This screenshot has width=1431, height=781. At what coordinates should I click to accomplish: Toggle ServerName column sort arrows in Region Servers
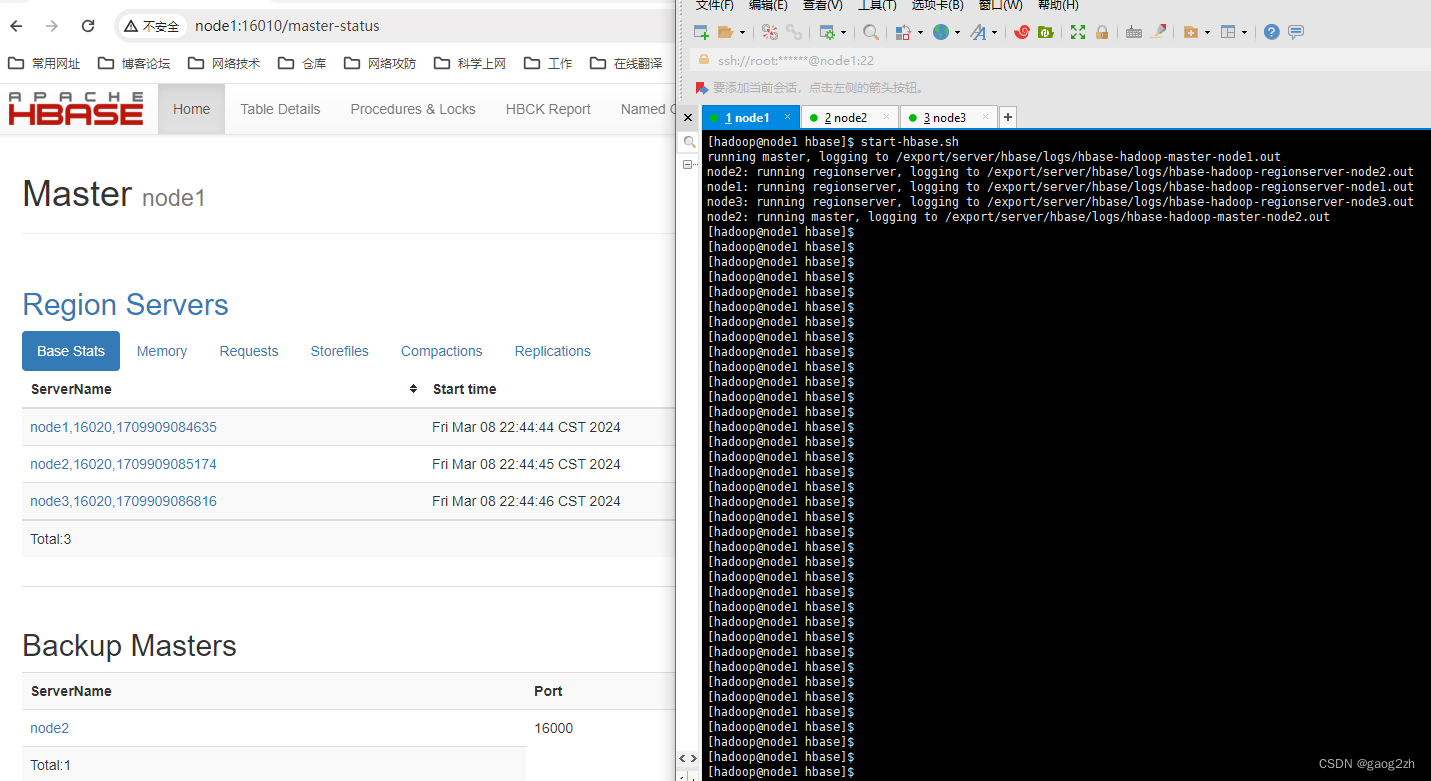(413, 389)
